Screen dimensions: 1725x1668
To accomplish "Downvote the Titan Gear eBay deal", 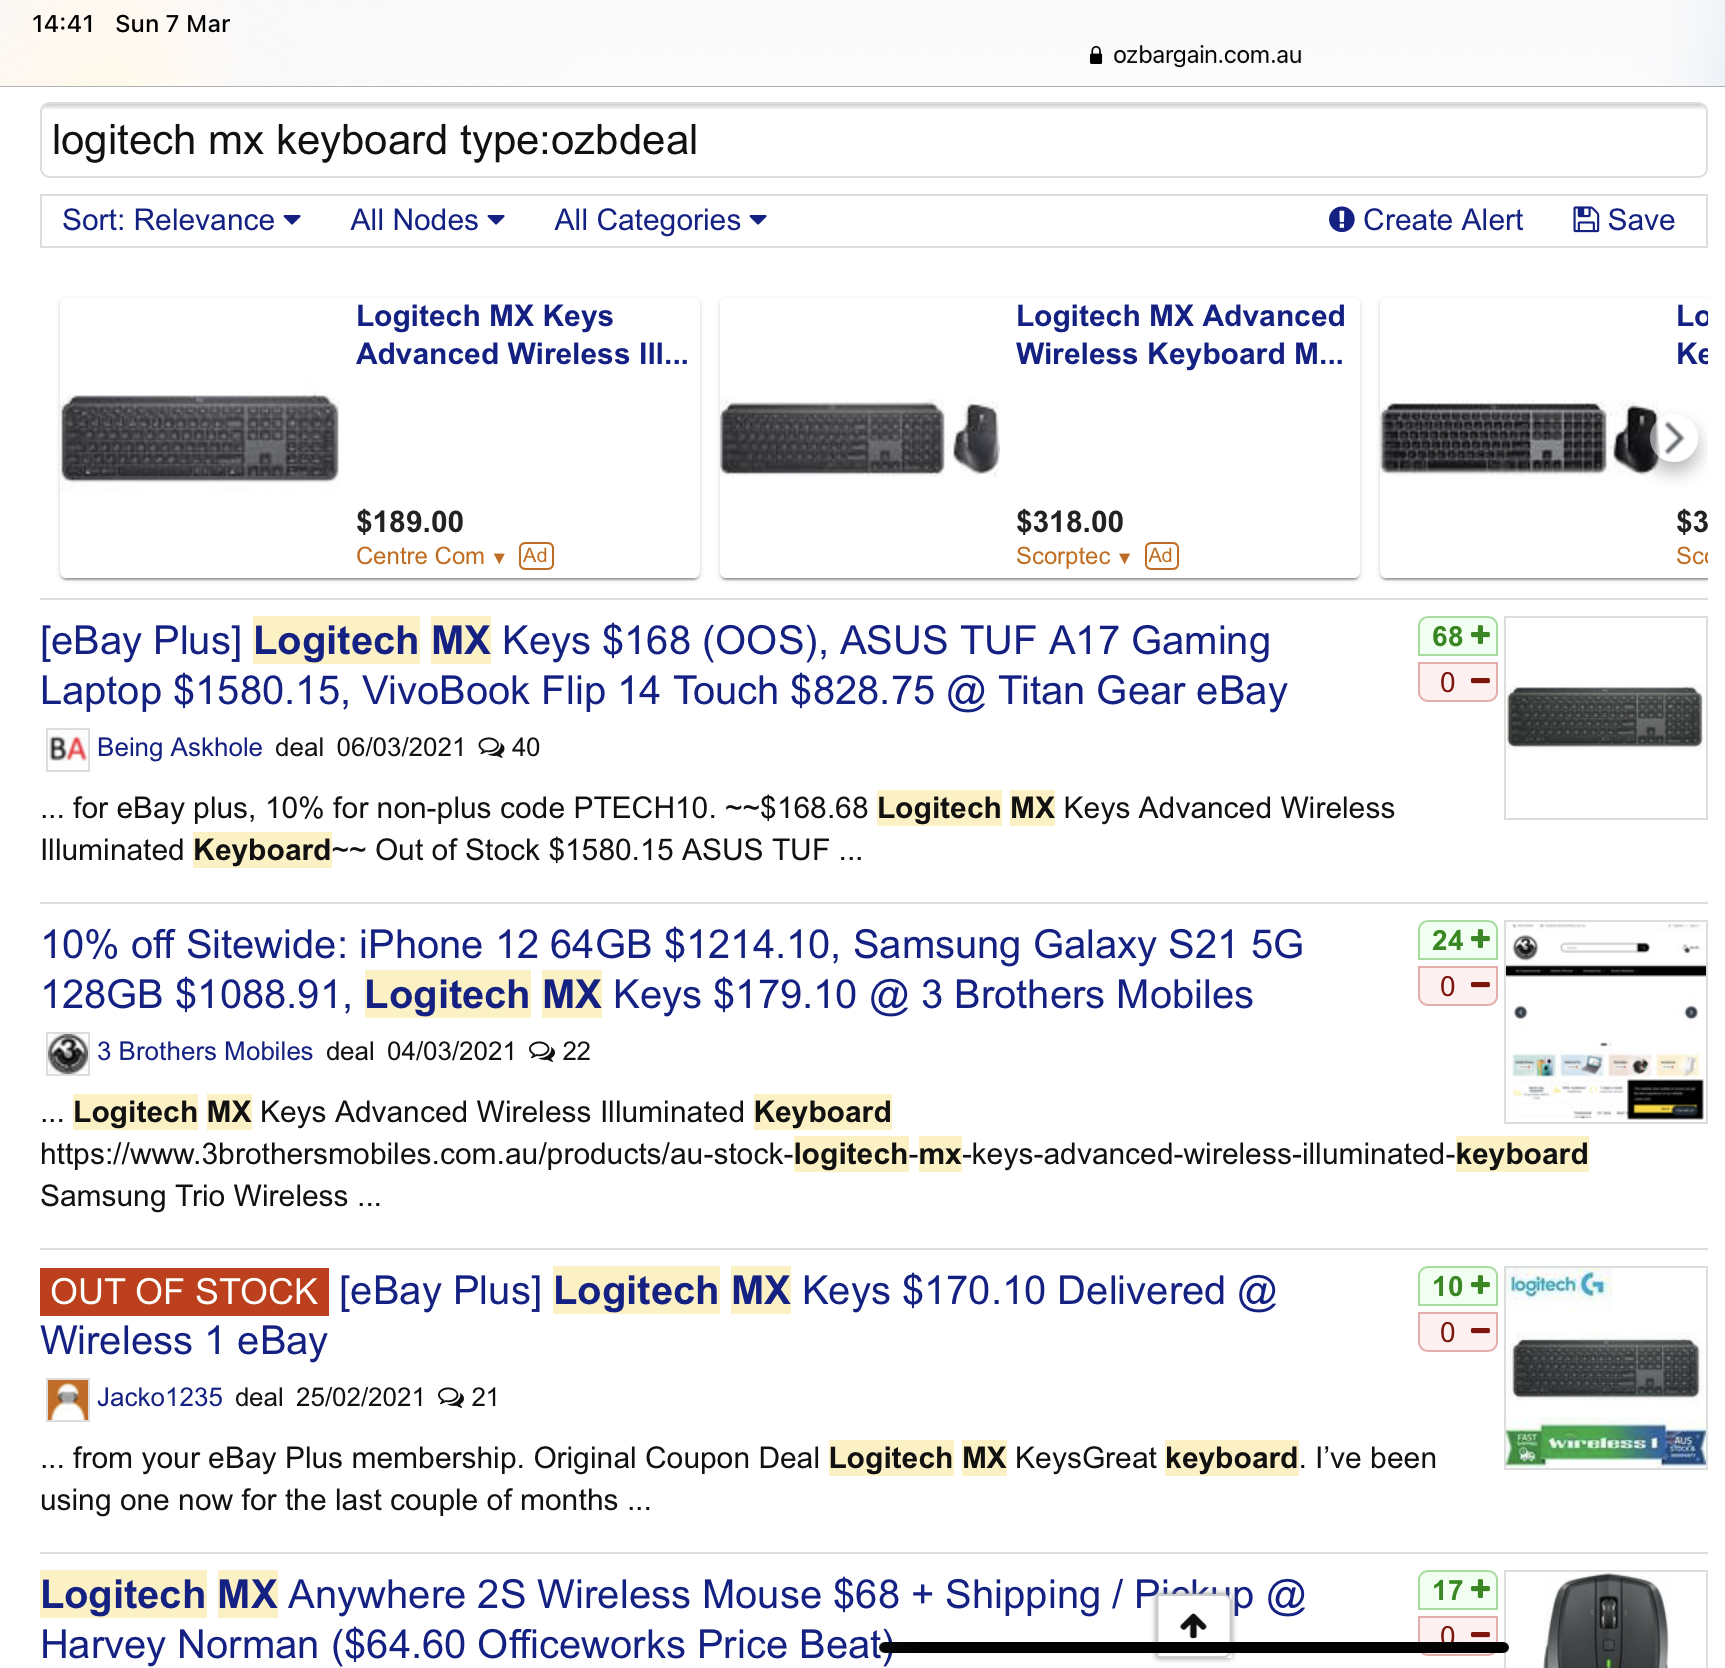I will (1458, 682).
